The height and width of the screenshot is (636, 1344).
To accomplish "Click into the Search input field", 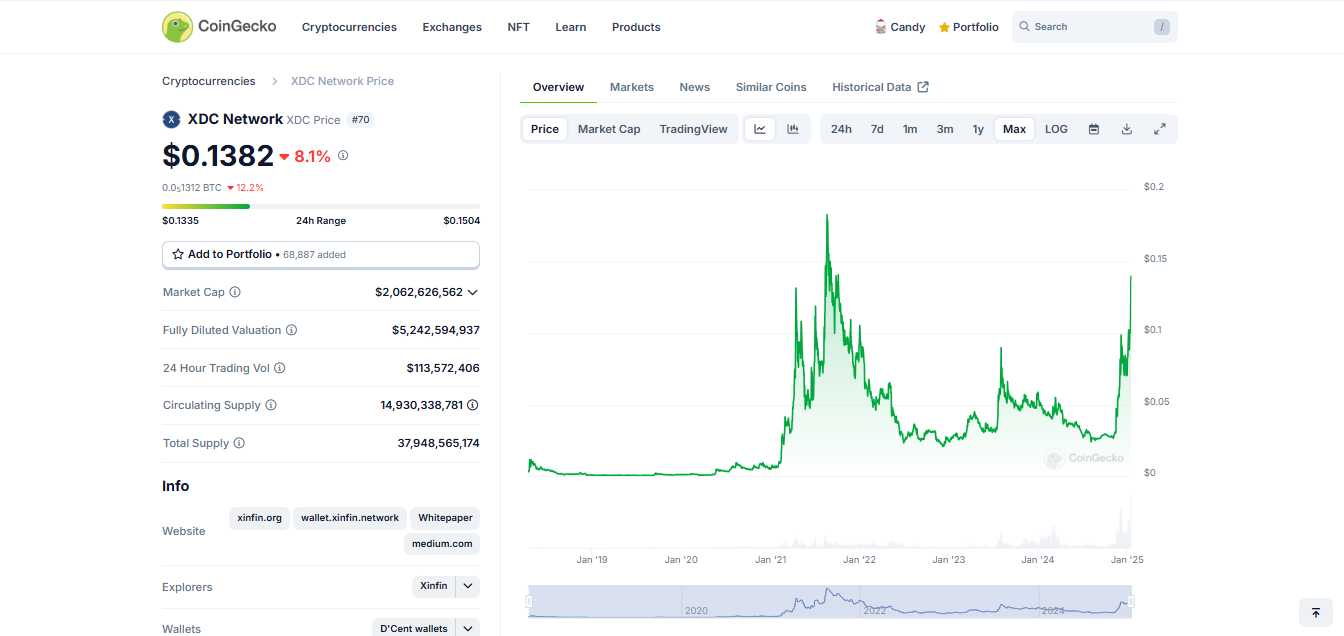I will [1094, 27].
